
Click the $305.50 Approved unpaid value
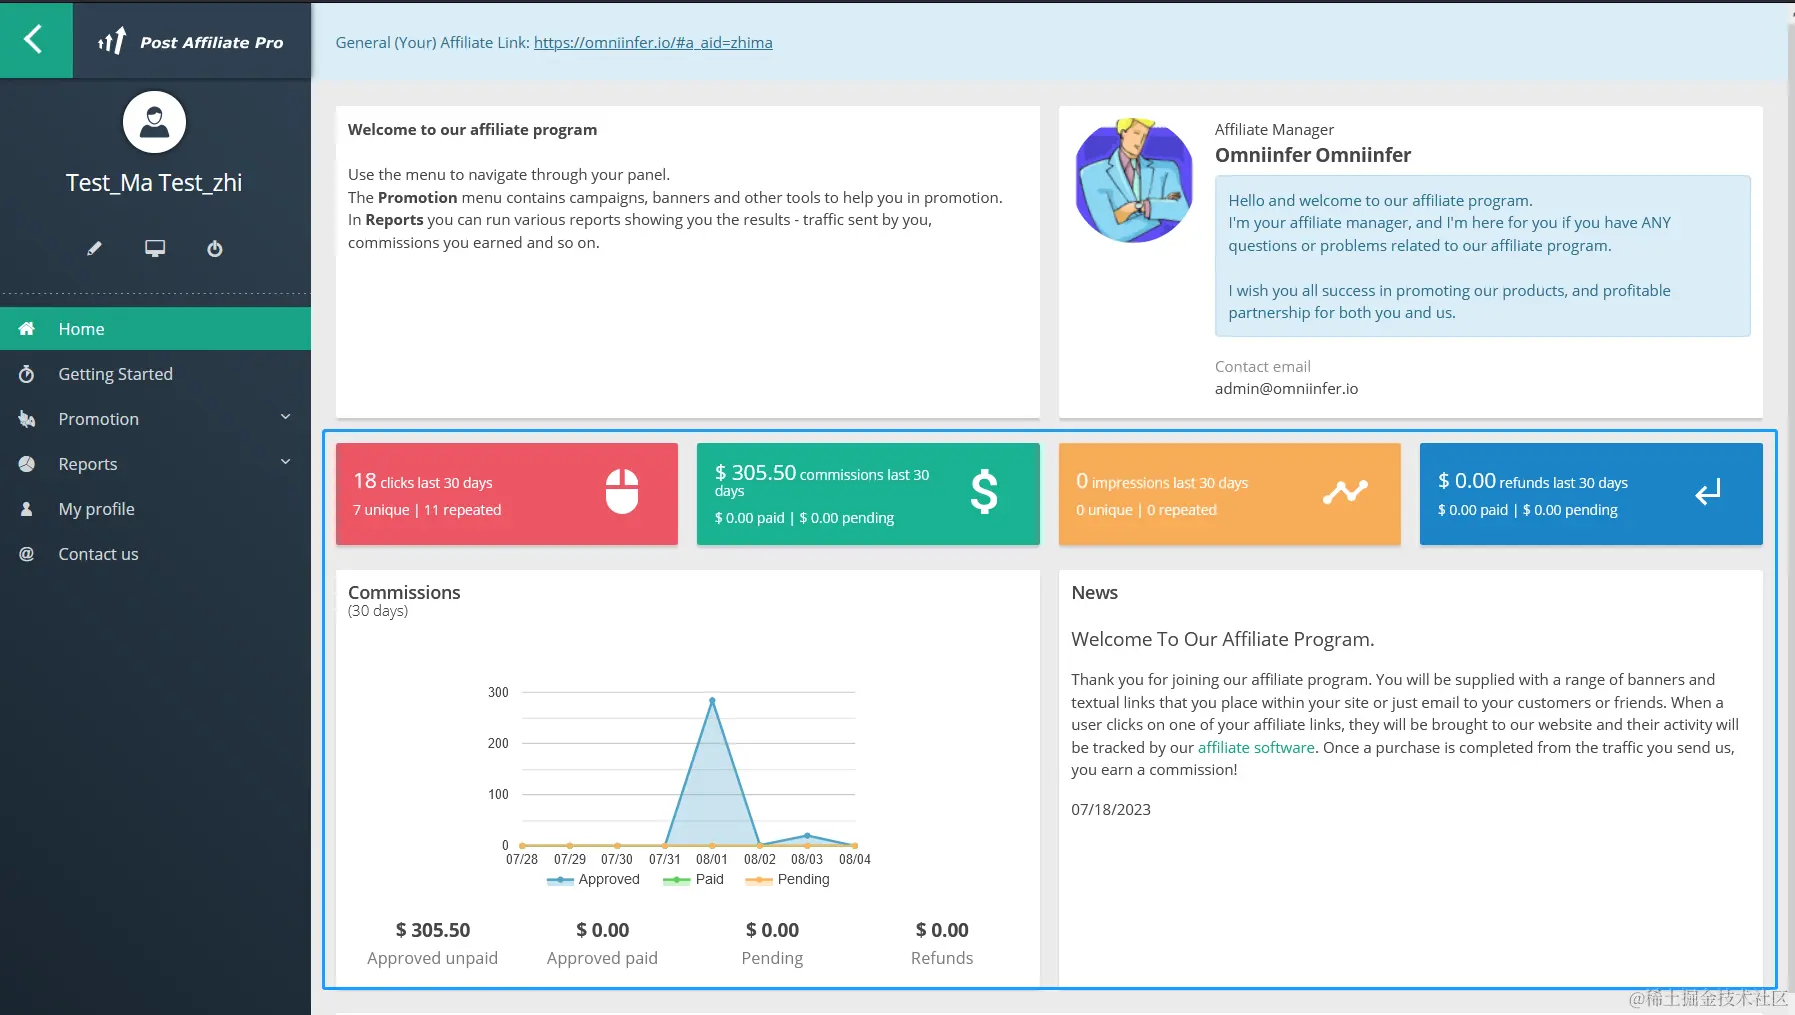[x=433, y=930]
